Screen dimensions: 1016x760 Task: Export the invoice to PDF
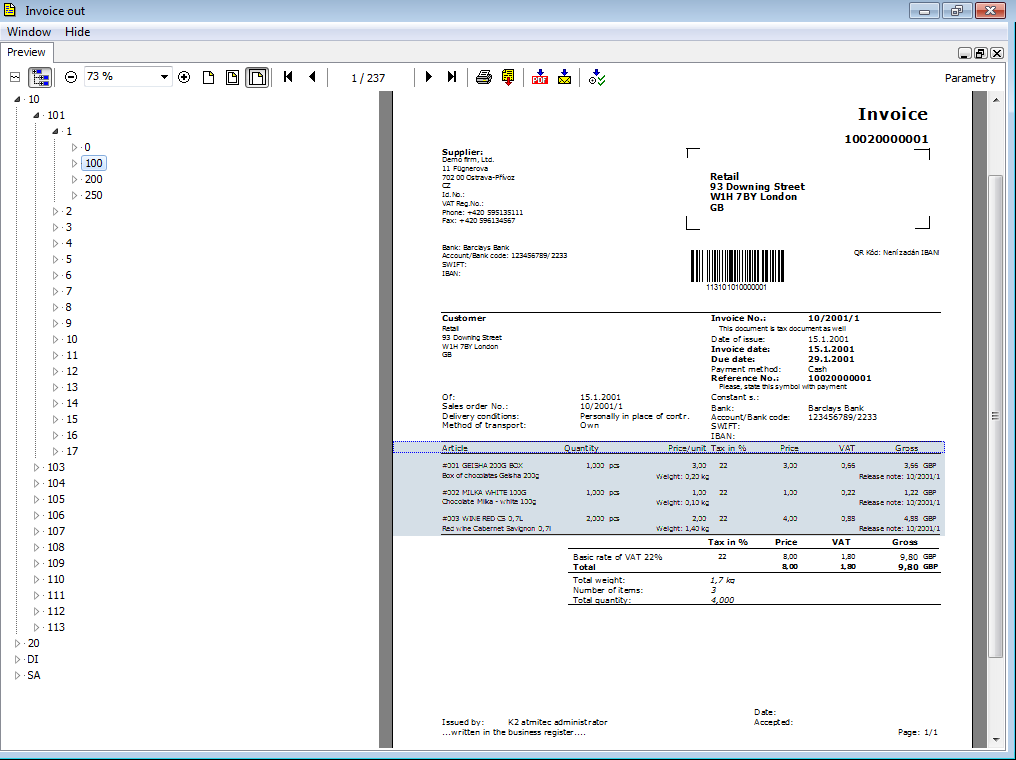(540, 77)
